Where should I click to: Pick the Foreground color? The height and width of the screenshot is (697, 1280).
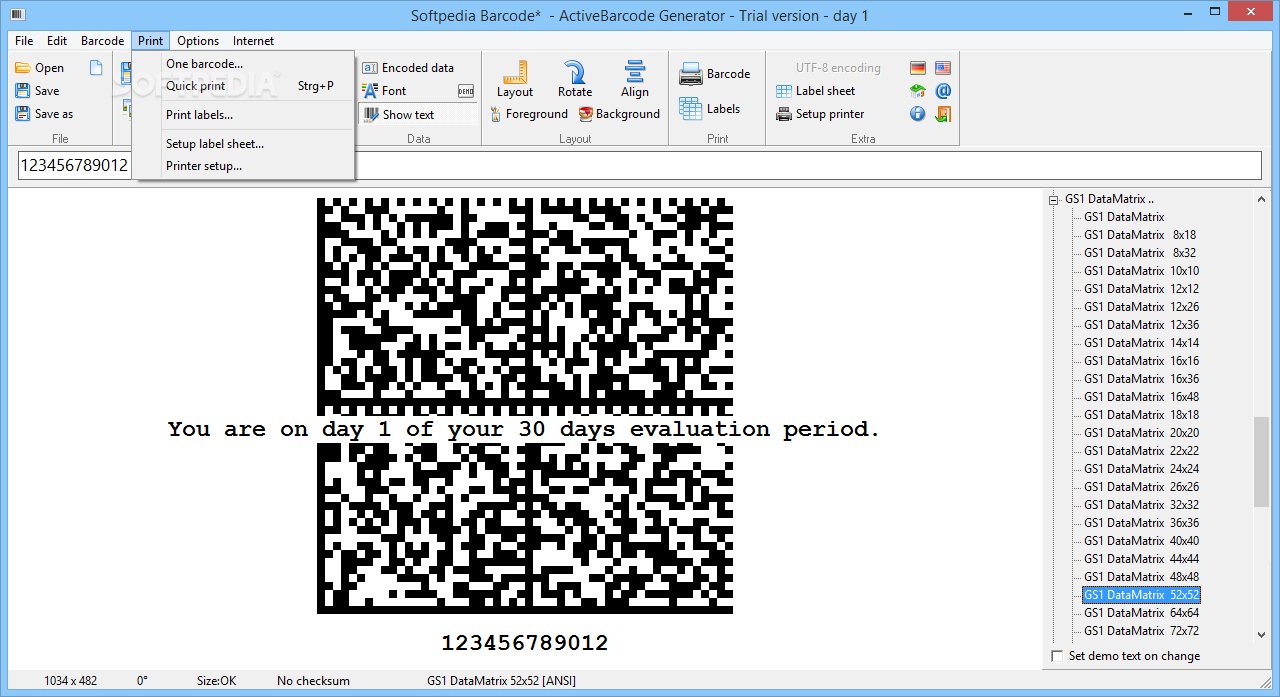pyautogui.click(x=529, y=114)
